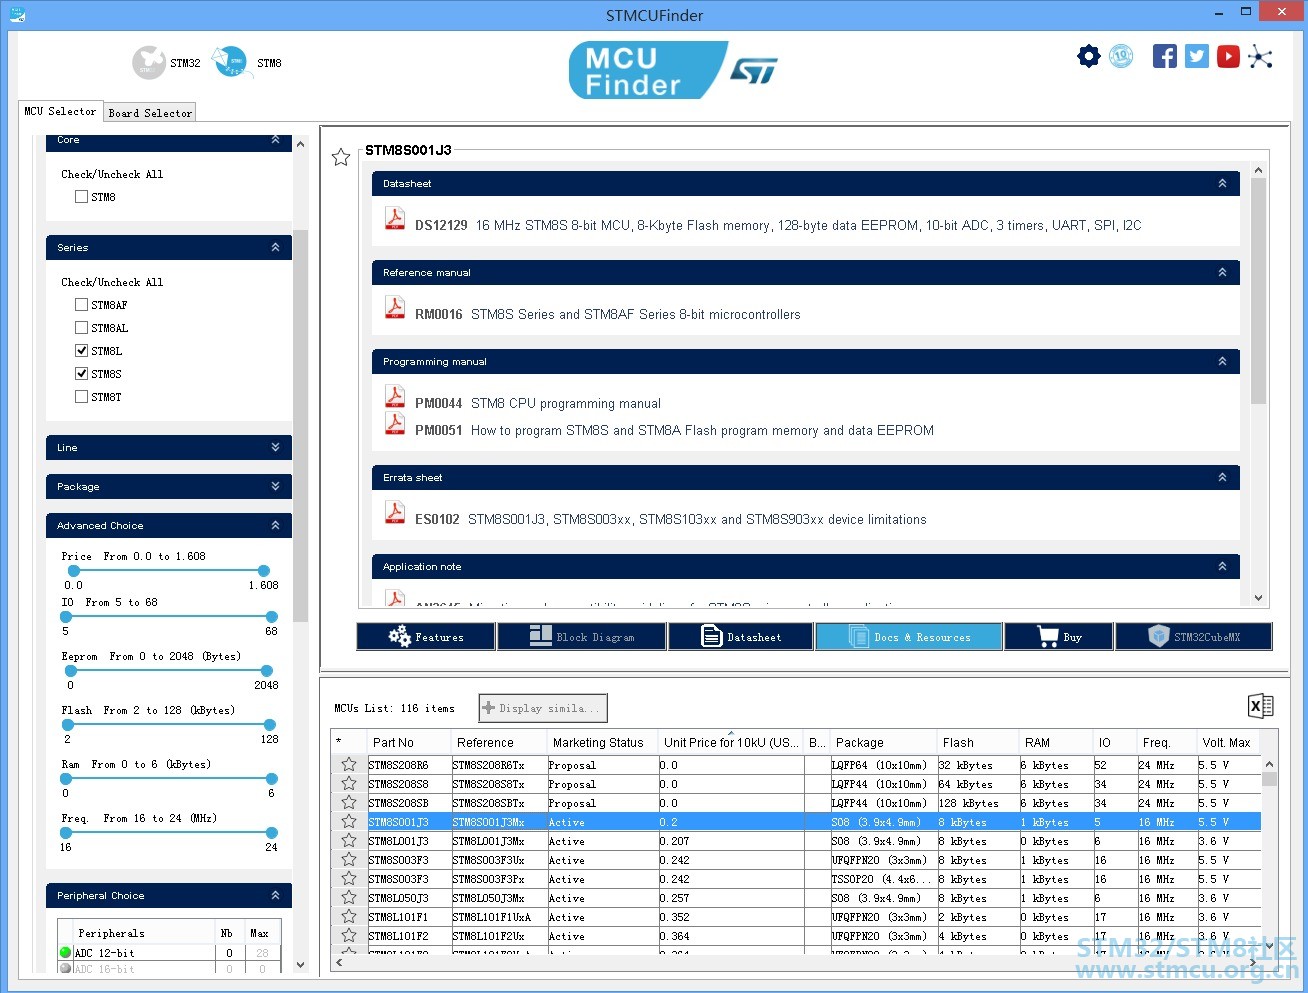1308x993 pixels.
Task: Star the STM8L001J3 row
Action: click(x=349, y=841)
